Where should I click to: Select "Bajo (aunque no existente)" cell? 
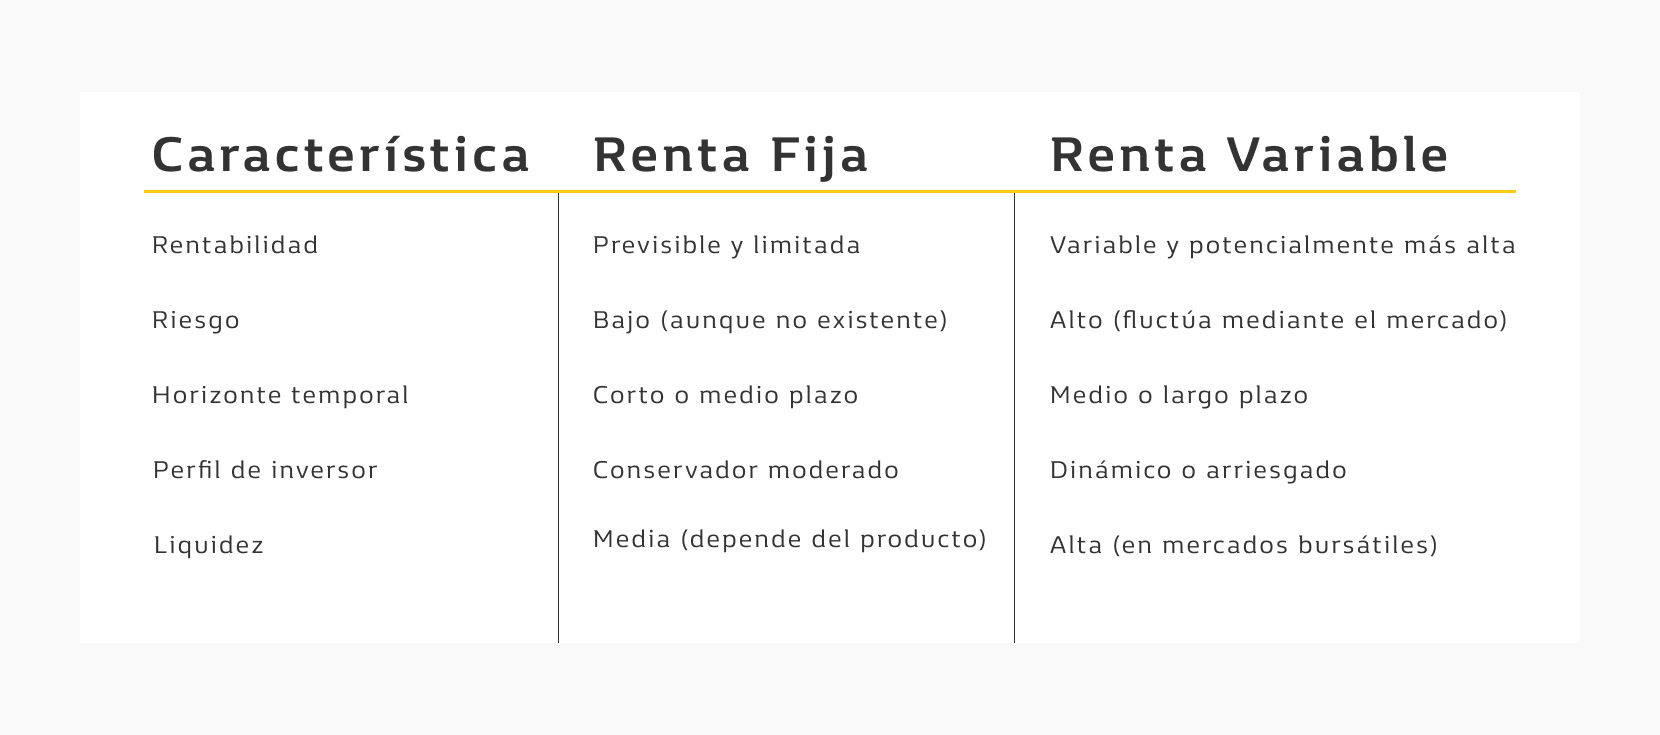pos(770,320)
